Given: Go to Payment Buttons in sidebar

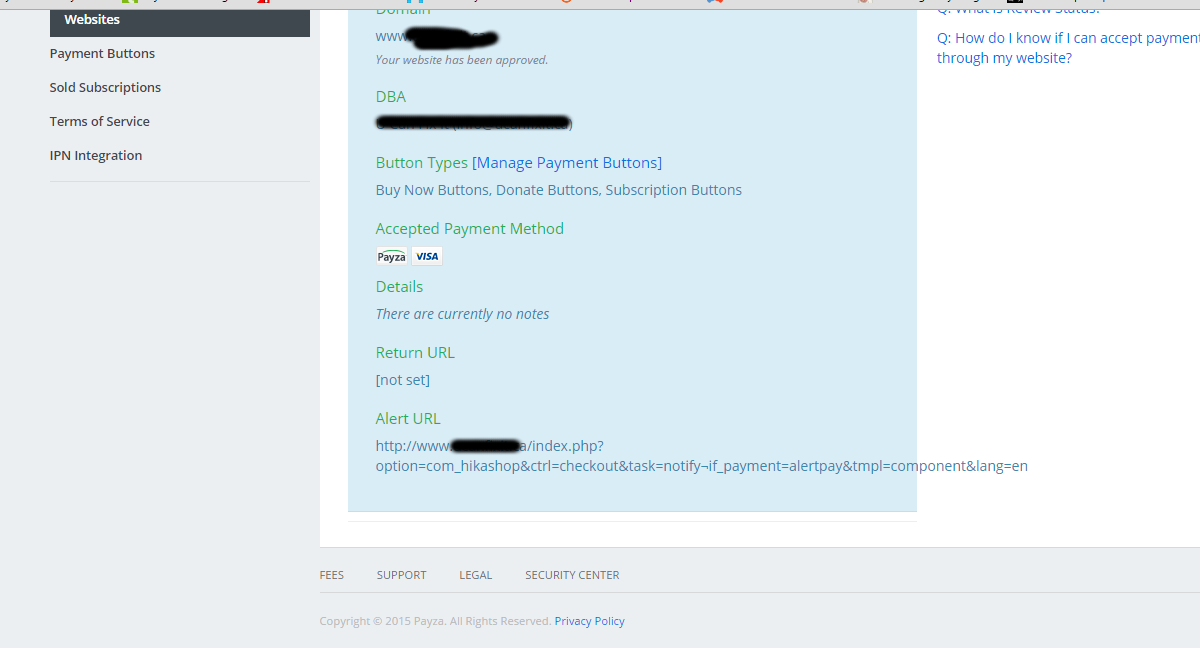Looking at the screenshot, I should click(102, 54).
